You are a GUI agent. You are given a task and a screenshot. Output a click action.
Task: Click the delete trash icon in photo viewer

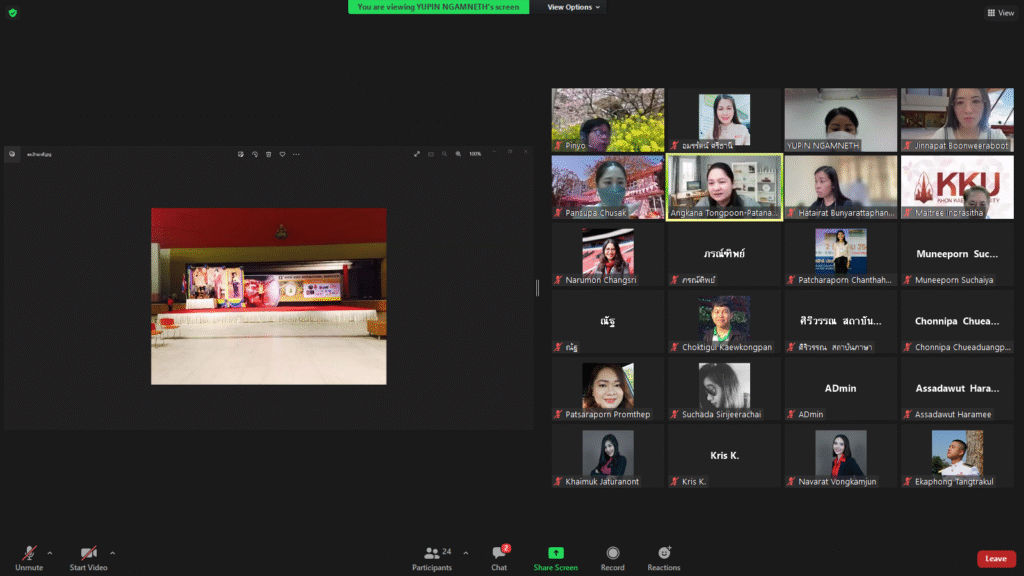click(x=269, y=154)
